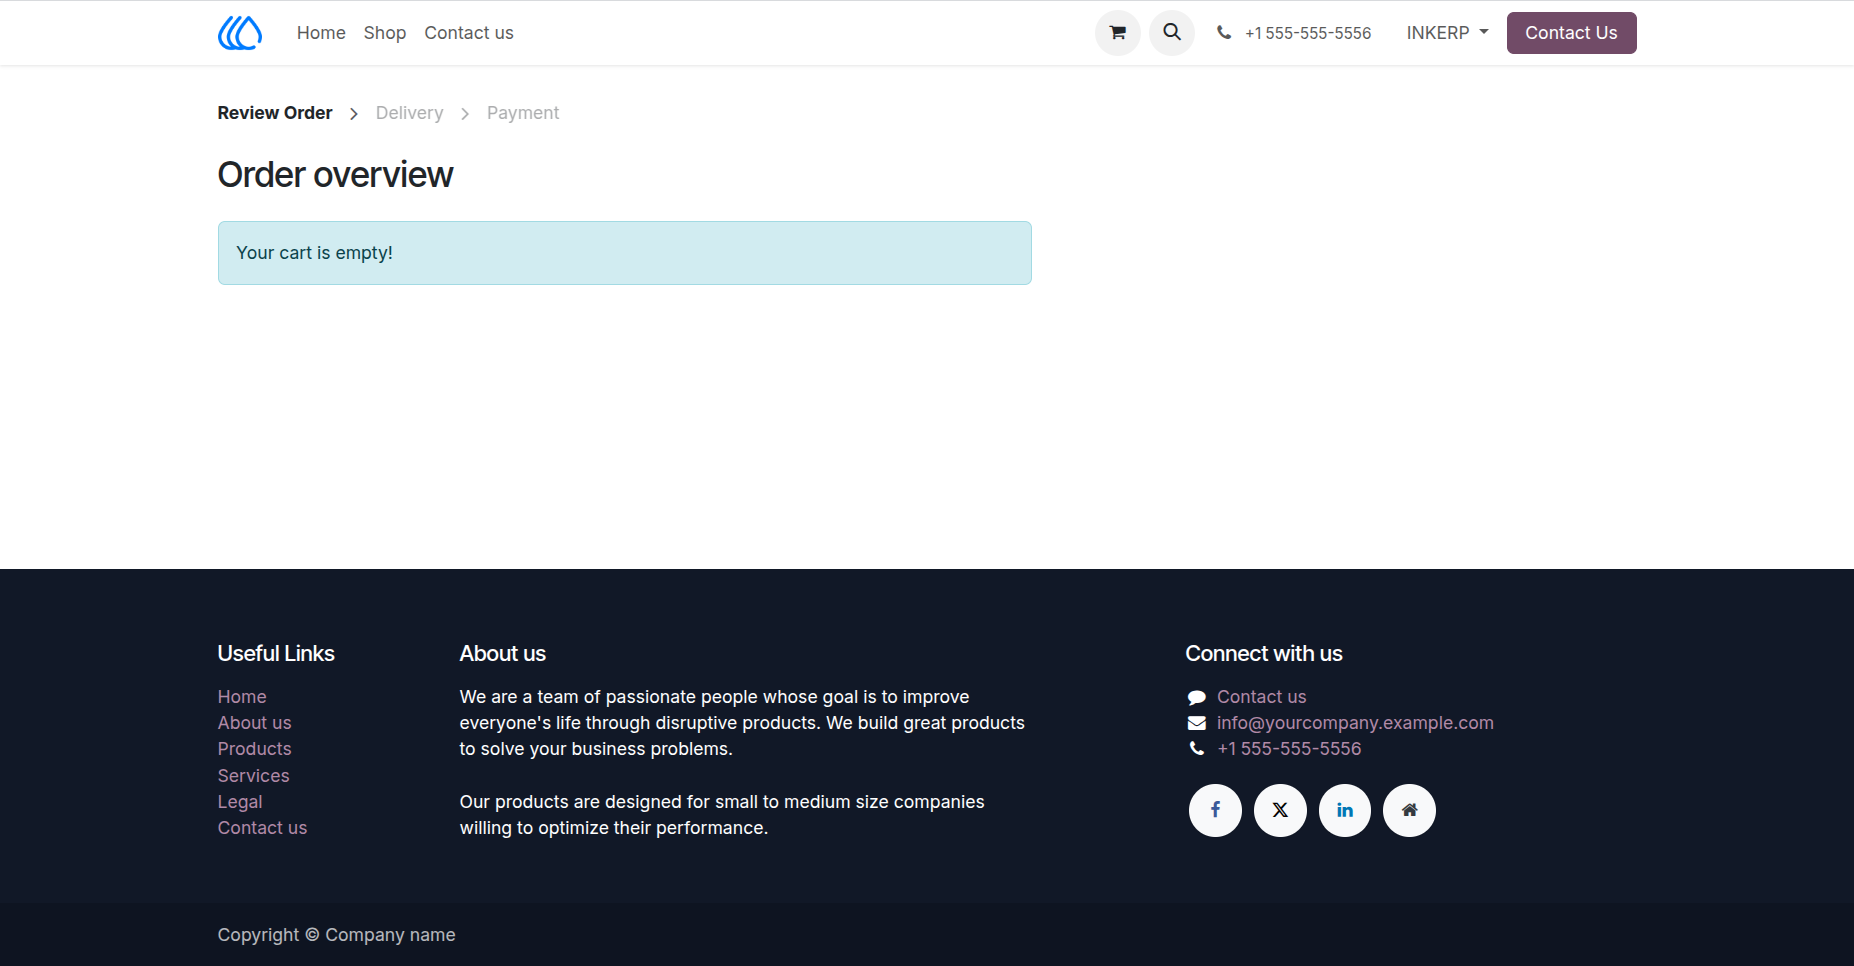Viewport: 1854px width, 966px height.
Task: Open Contact us link in Useful Links
Action: tap(263, 828)
